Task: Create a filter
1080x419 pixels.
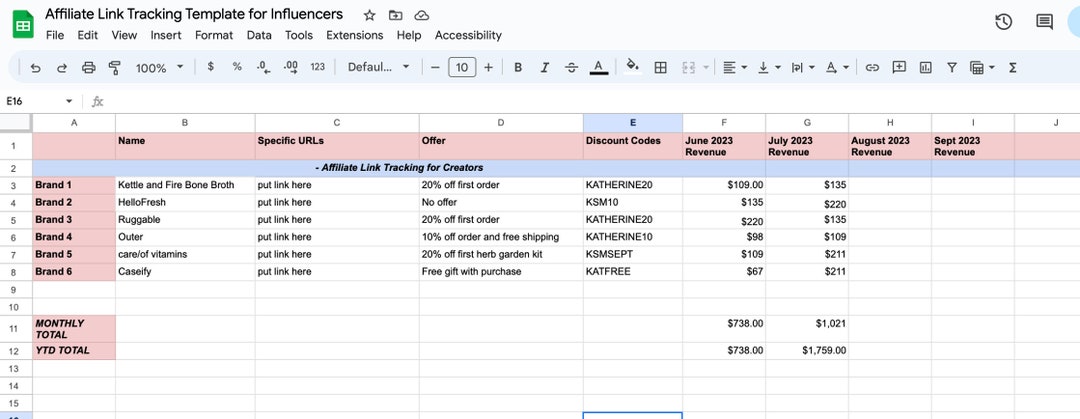Action: pyautogui.click(x=952, y=67)
